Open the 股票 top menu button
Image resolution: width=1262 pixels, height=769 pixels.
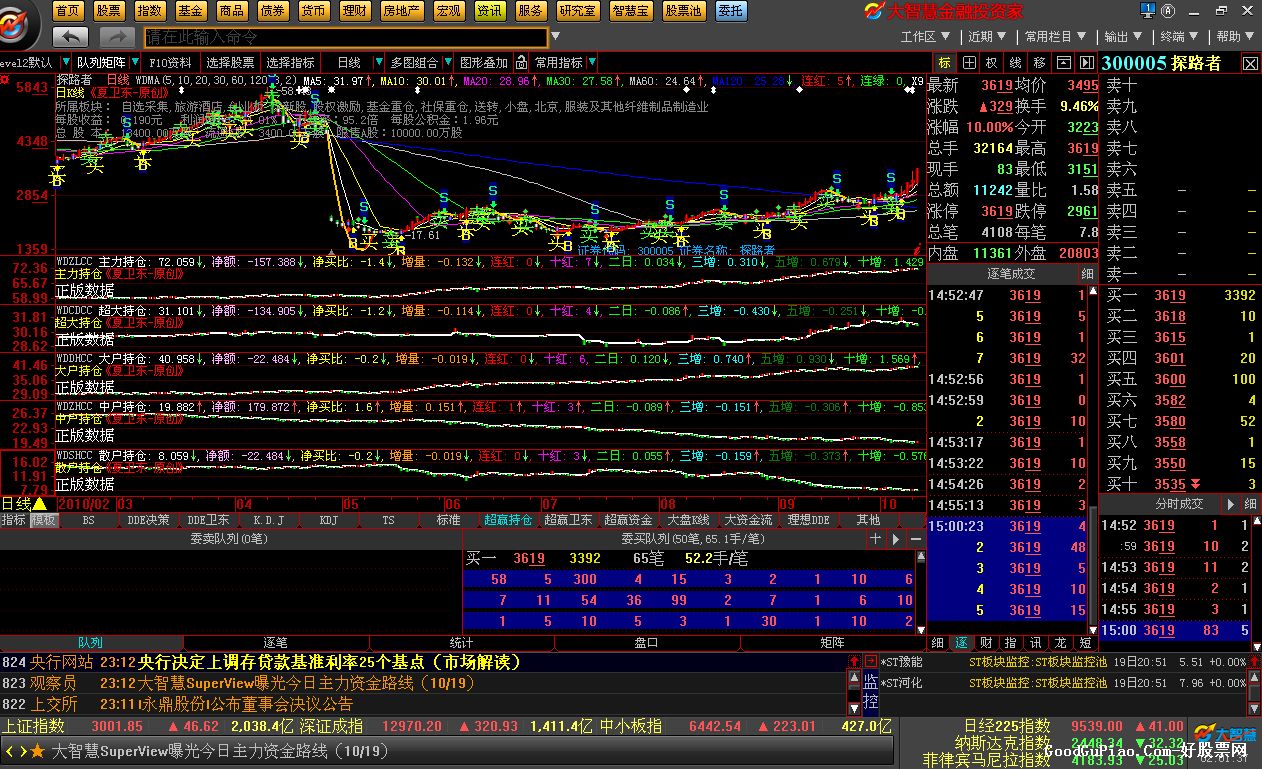(109, 10)
